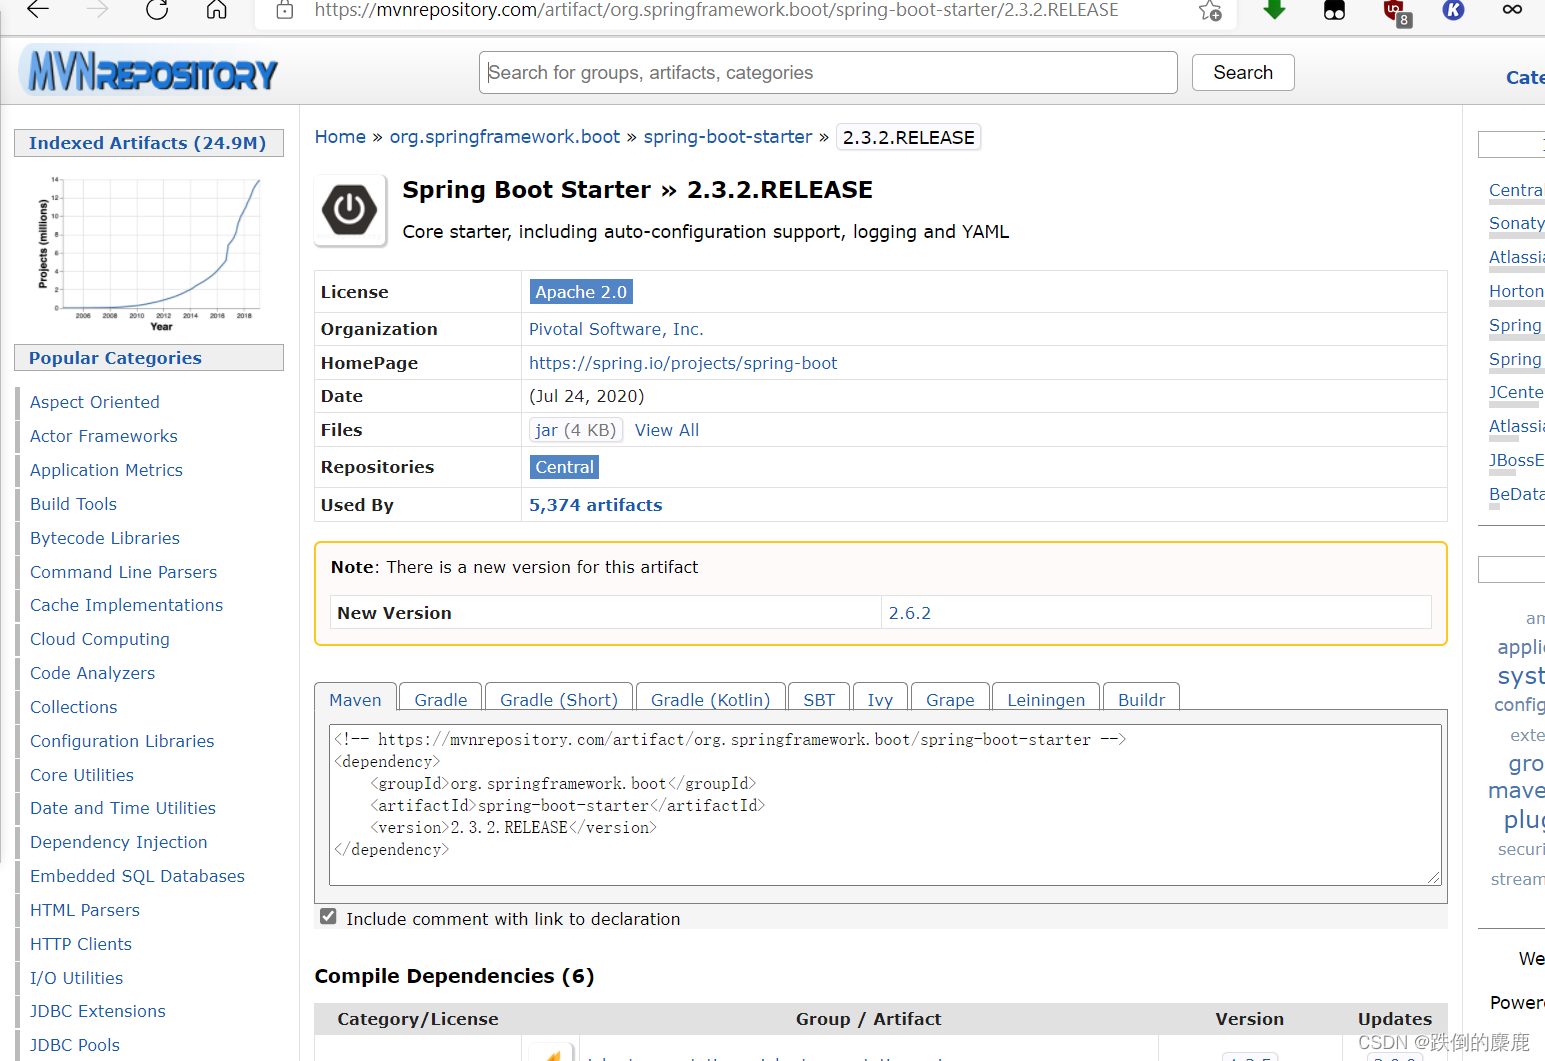This screenshot has height=1061, width=1545.
Task: Open the Bytecode Libraries category
Action: click(105, 538)
